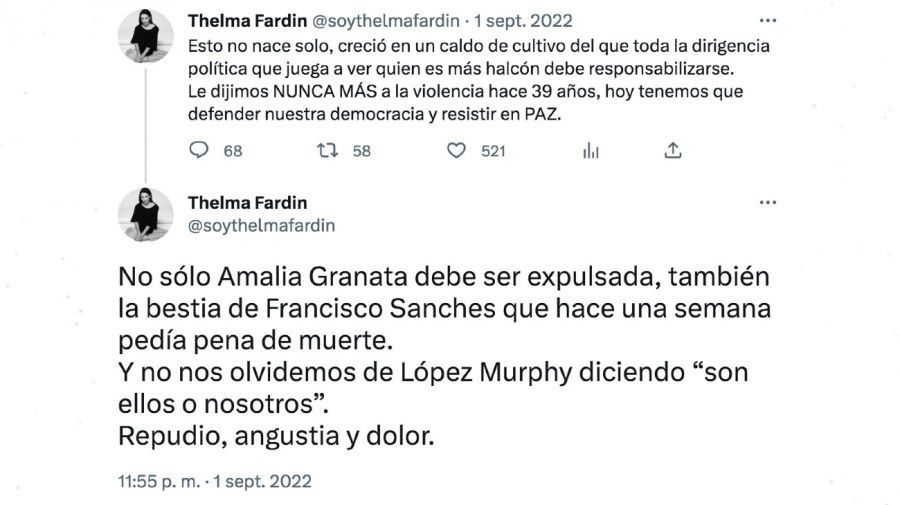Click @soythelmafardin handle under second tweet name
The width and height of the screenshot is (900, 505).
coord(262,226)
